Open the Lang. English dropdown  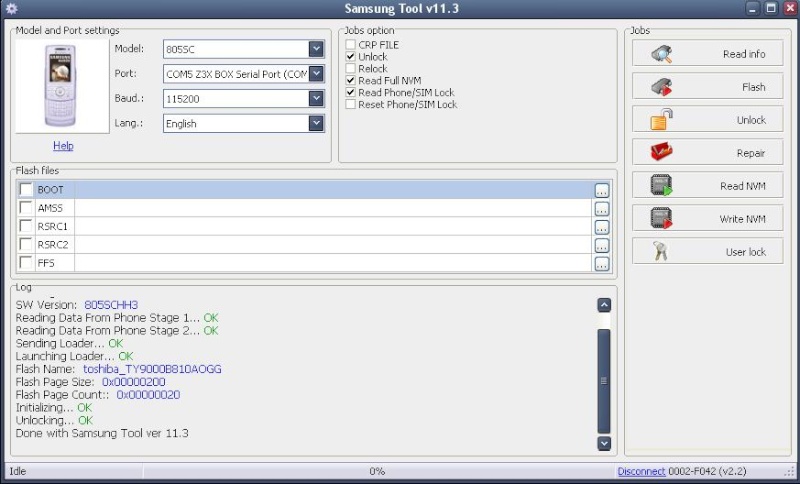[316, 123]
